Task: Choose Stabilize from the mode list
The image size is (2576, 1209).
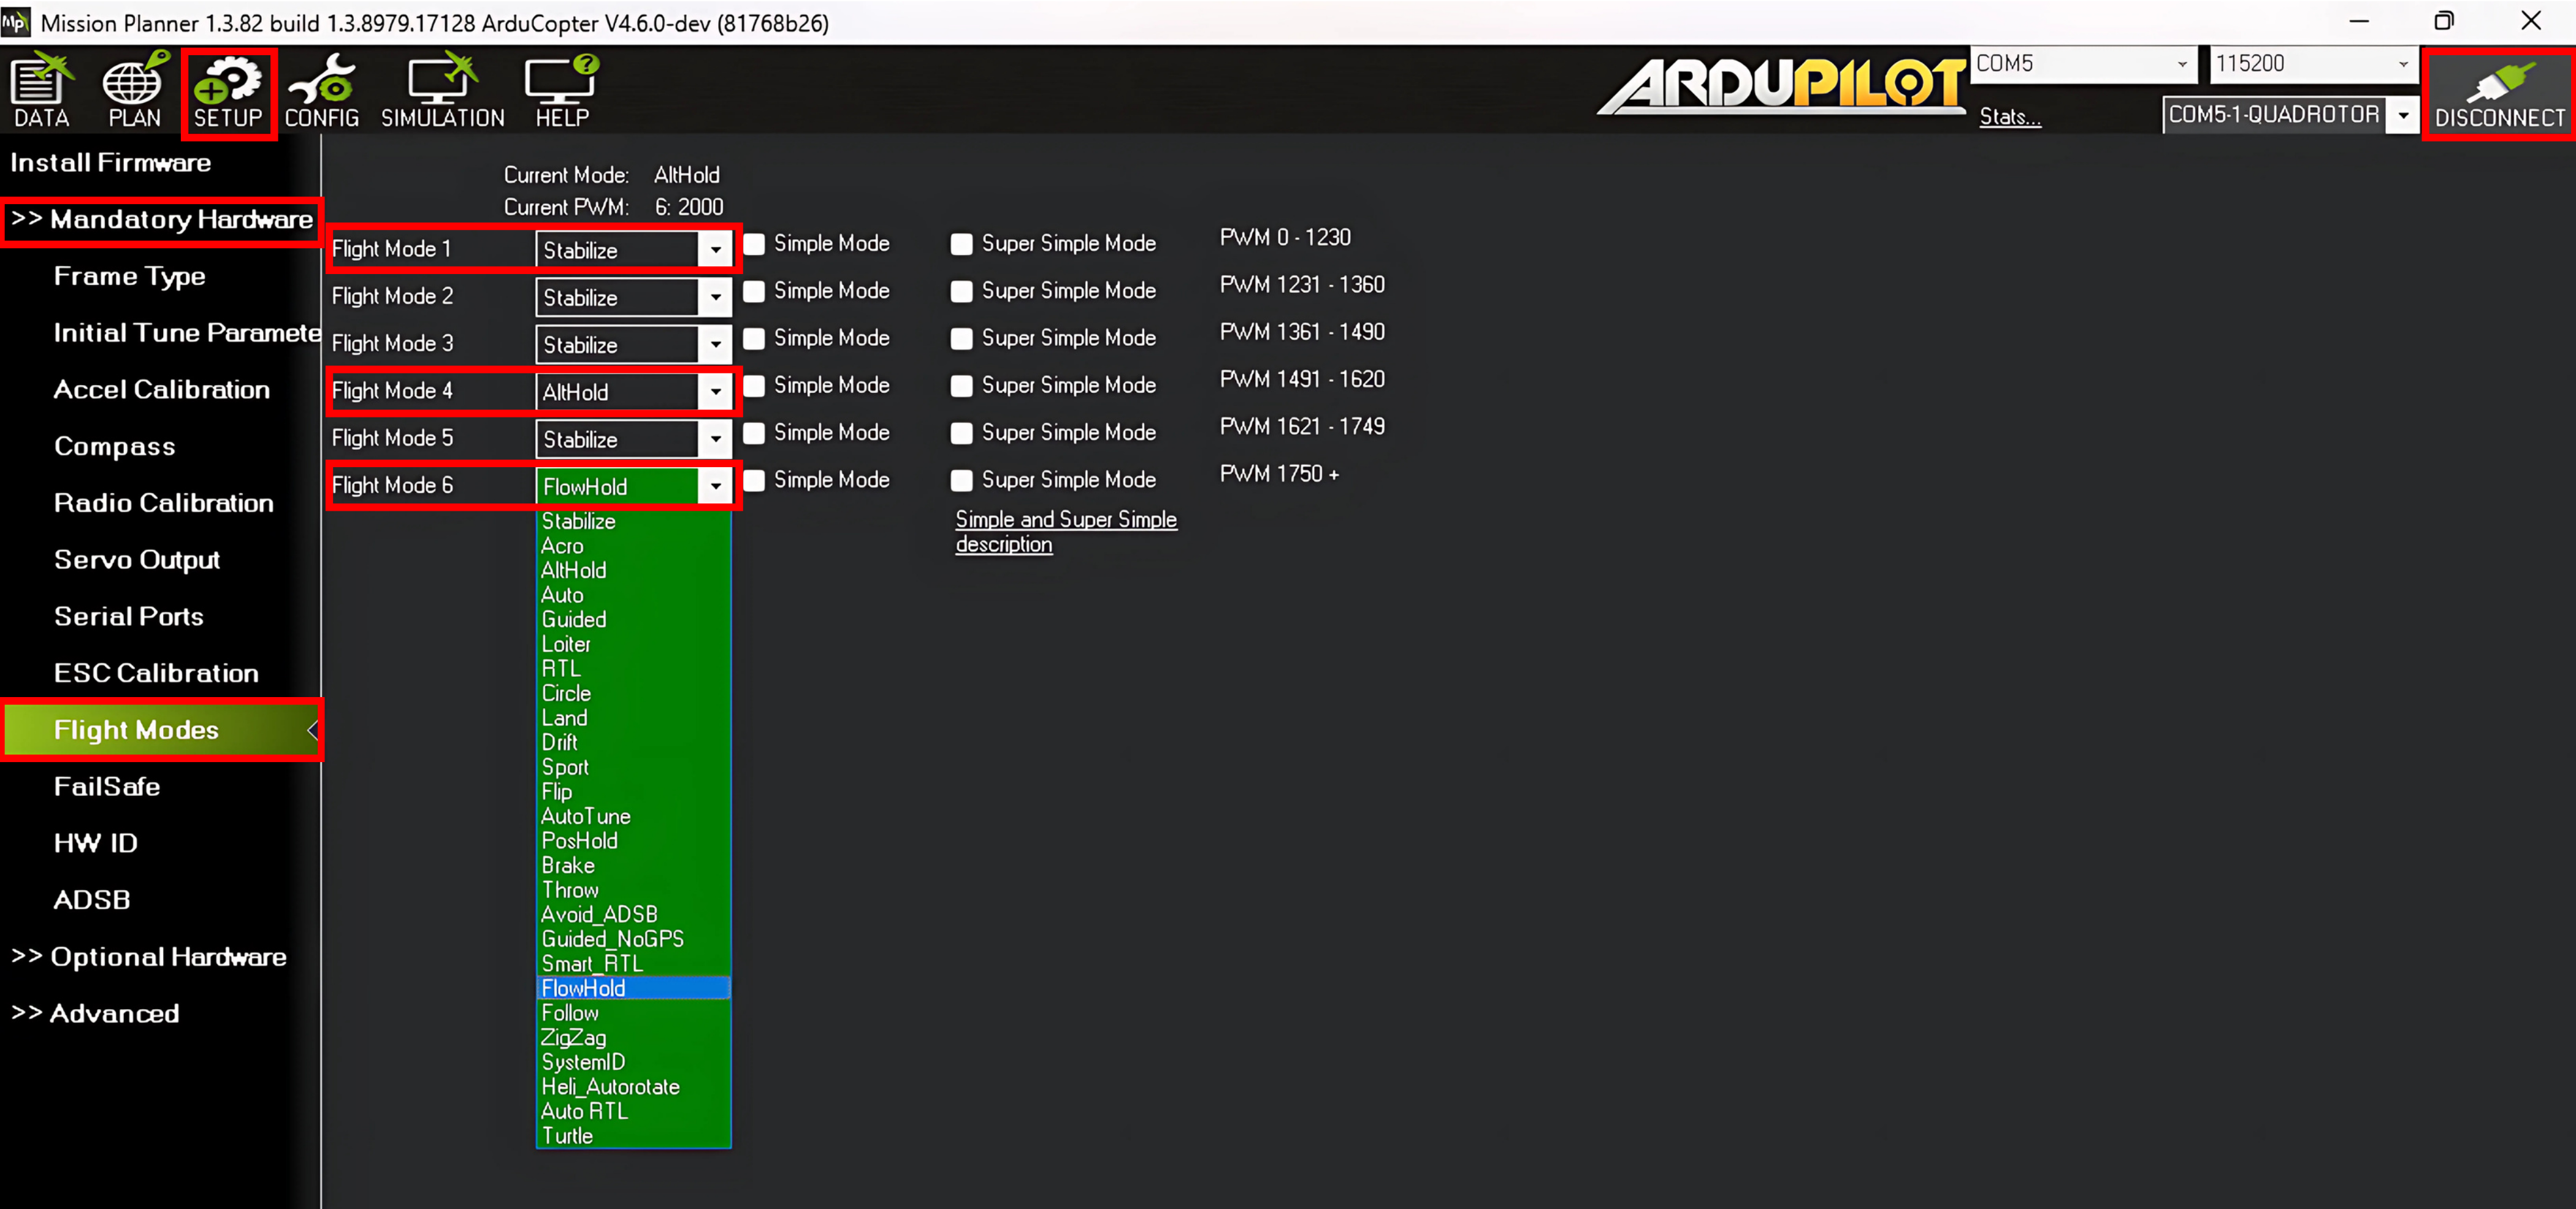Action: coord(633,522)
